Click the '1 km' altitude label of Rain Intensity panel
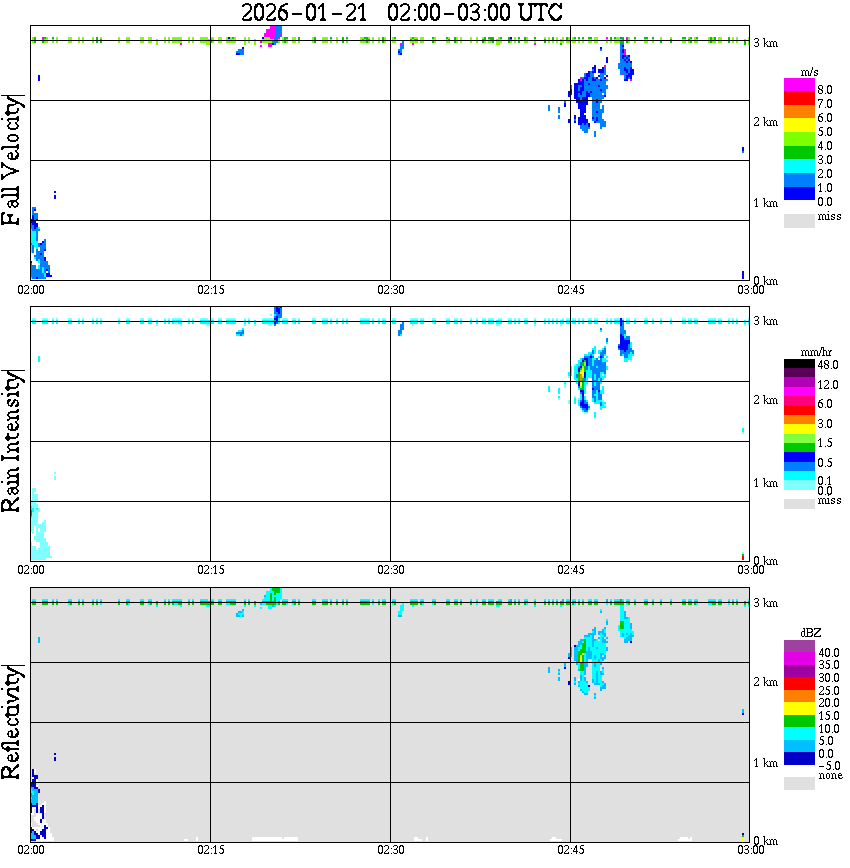This screenshot has height=868, width=850. [x=765, y=483]
